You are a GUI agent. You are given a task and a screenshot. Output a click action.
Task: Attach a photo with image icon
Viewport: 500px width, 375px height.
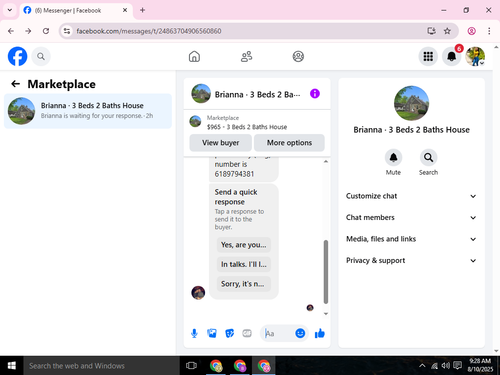212,333
